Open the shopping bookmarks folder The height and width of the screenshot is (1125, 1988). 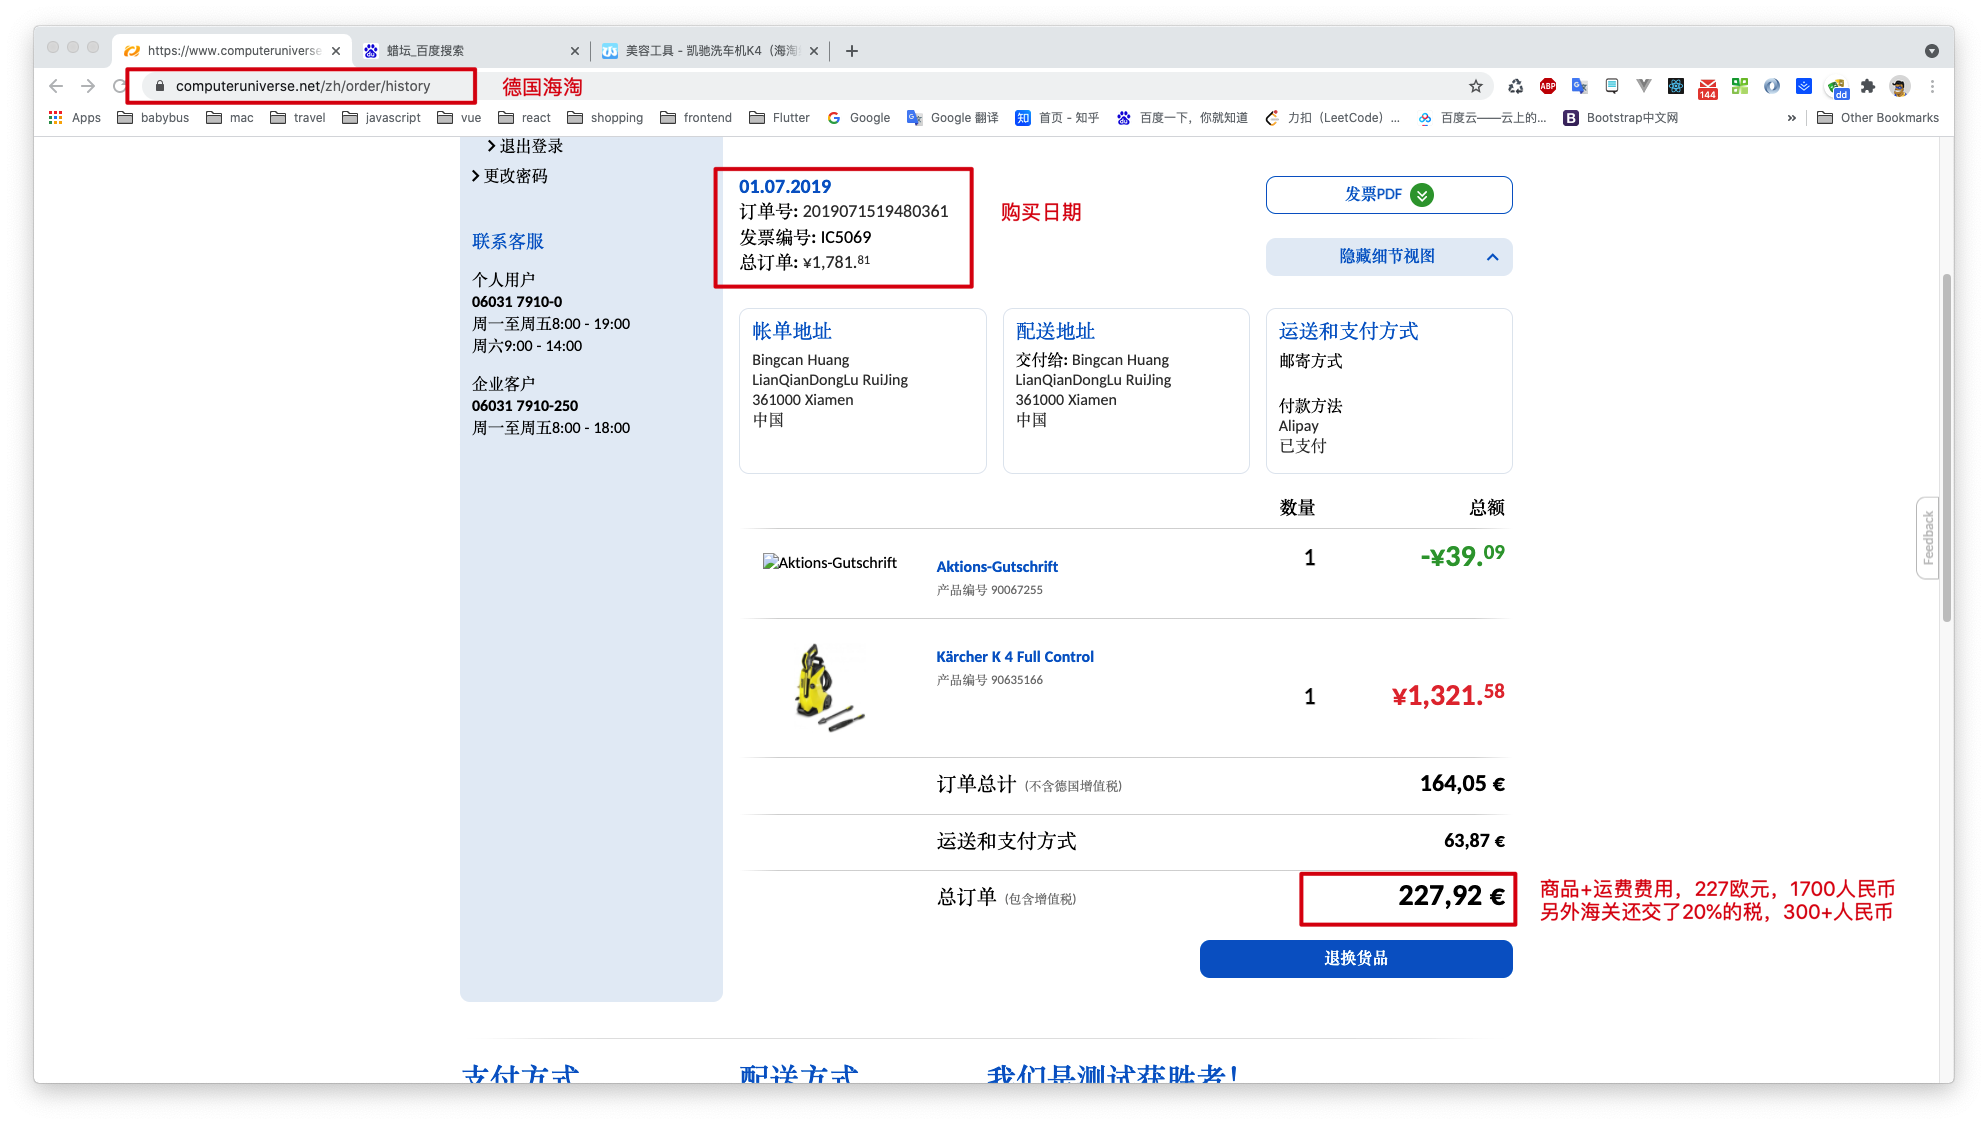click(605, 118)
